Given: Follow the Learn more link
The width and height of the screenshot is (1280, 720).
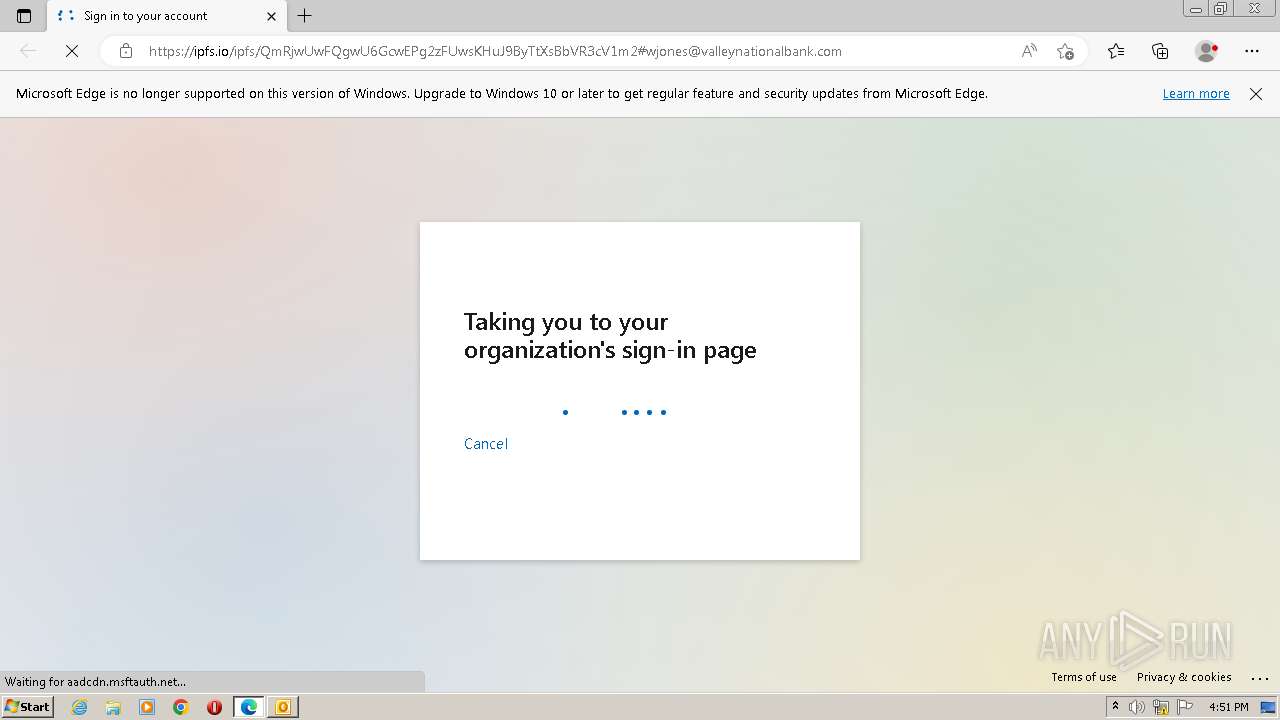Looking at the screenshot, I should click(1196, 94).
